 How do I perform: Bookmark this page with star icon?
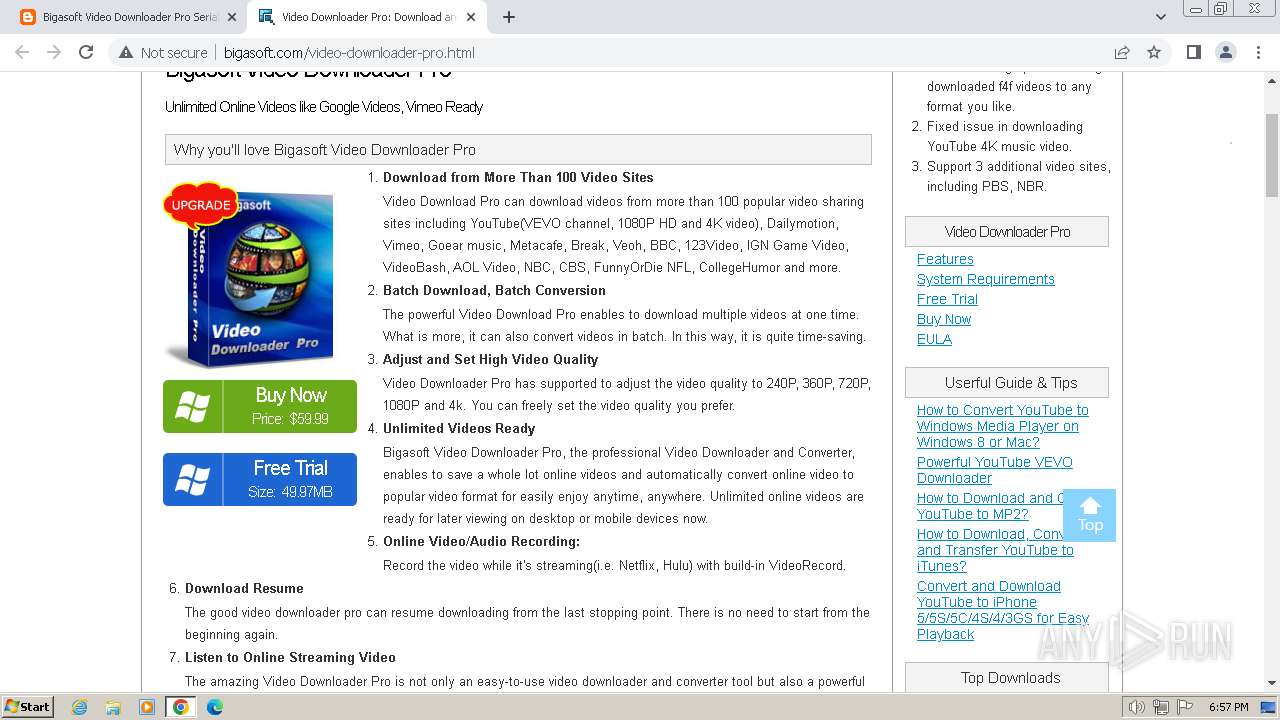[1154, 52]
